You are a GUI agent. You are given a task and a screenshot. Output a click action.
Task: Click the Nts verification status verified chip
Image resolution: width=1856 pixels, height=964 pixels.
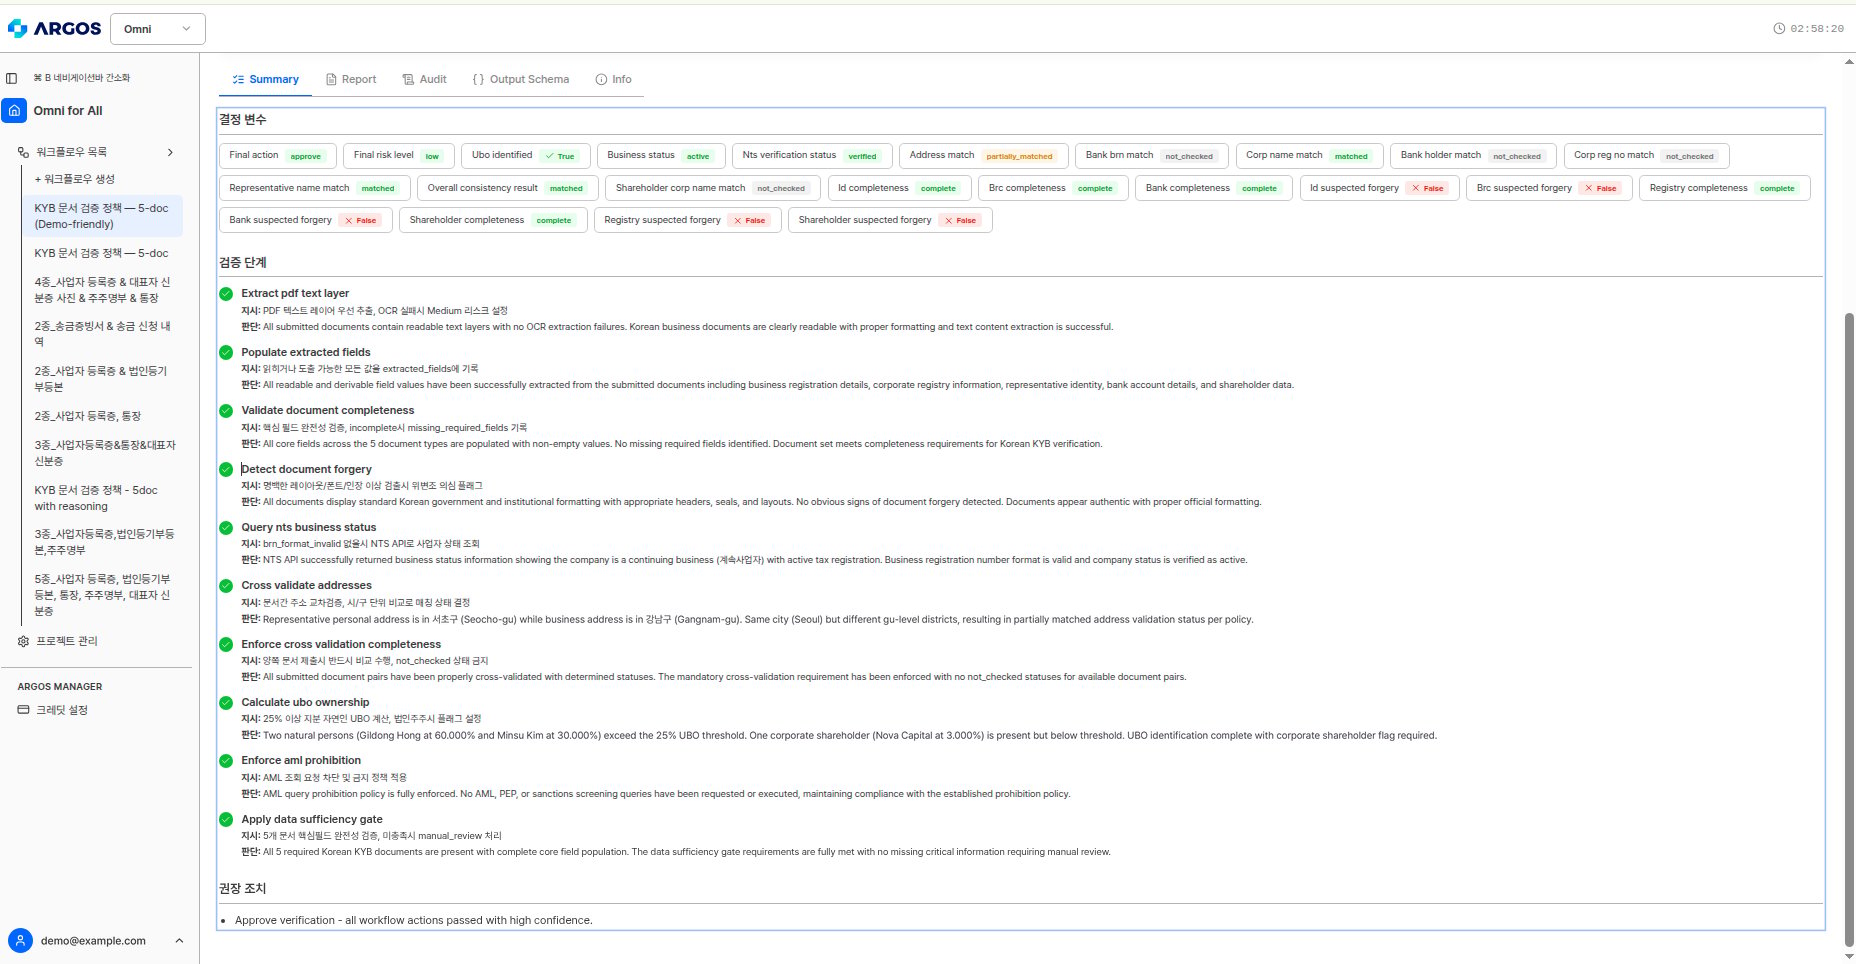coord(811,155)
